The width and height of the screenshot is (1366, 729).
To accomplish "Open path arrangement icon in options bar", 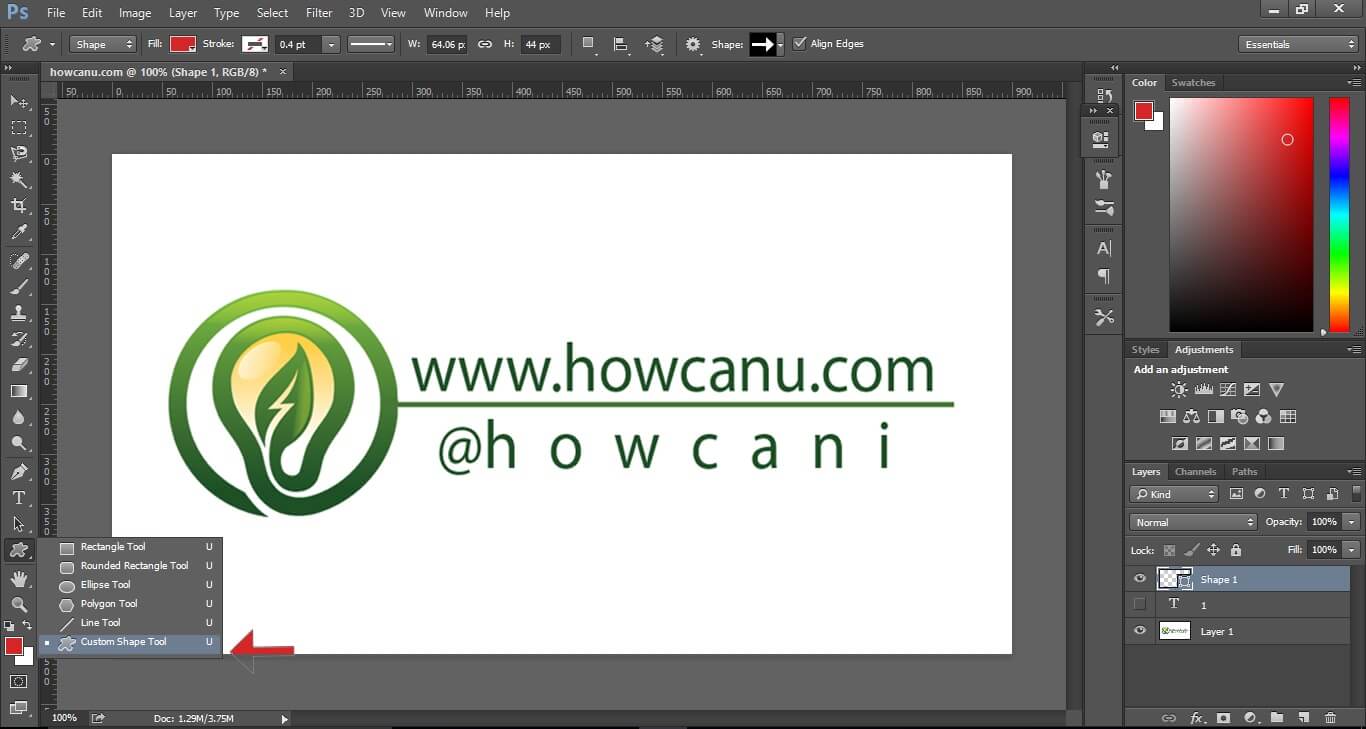I will [654, 44].
